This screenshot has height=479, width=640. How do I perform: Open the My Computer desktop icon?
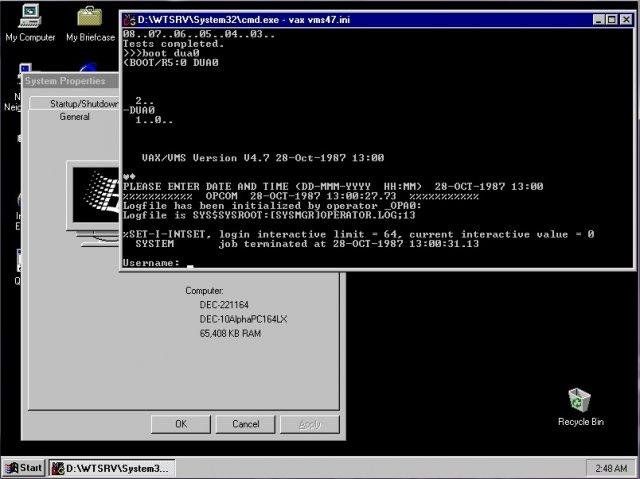30,23
